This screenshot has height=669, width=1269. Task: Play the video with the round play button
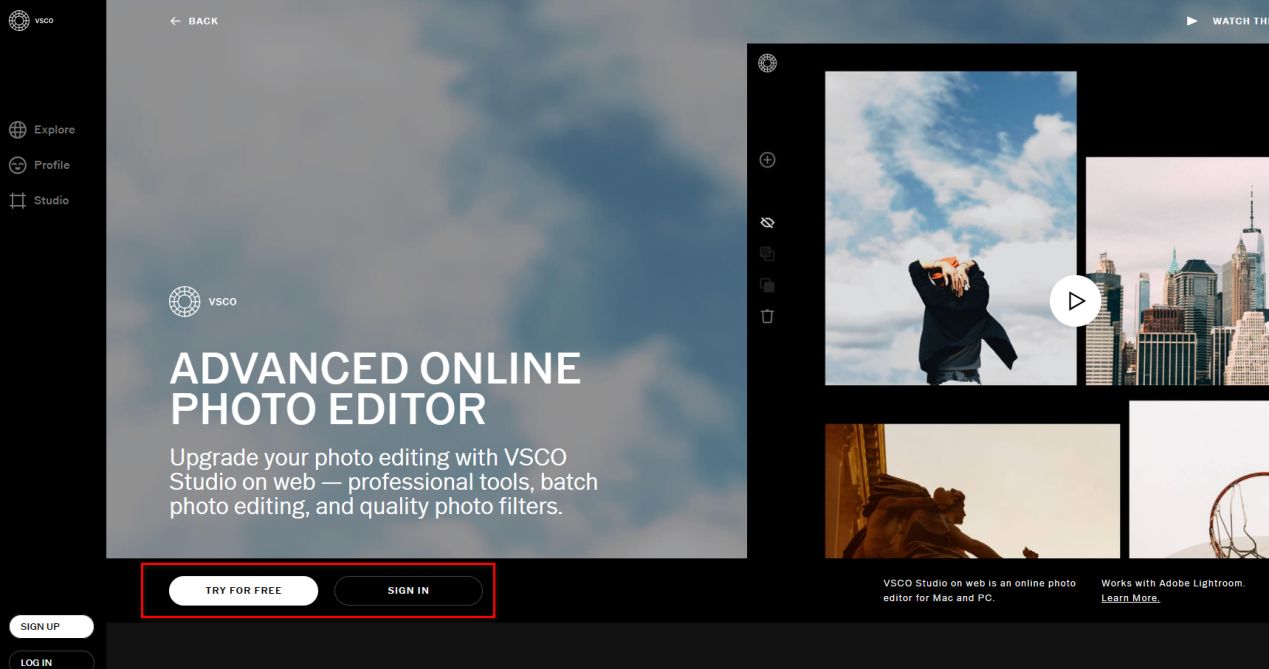point(1075,300)
